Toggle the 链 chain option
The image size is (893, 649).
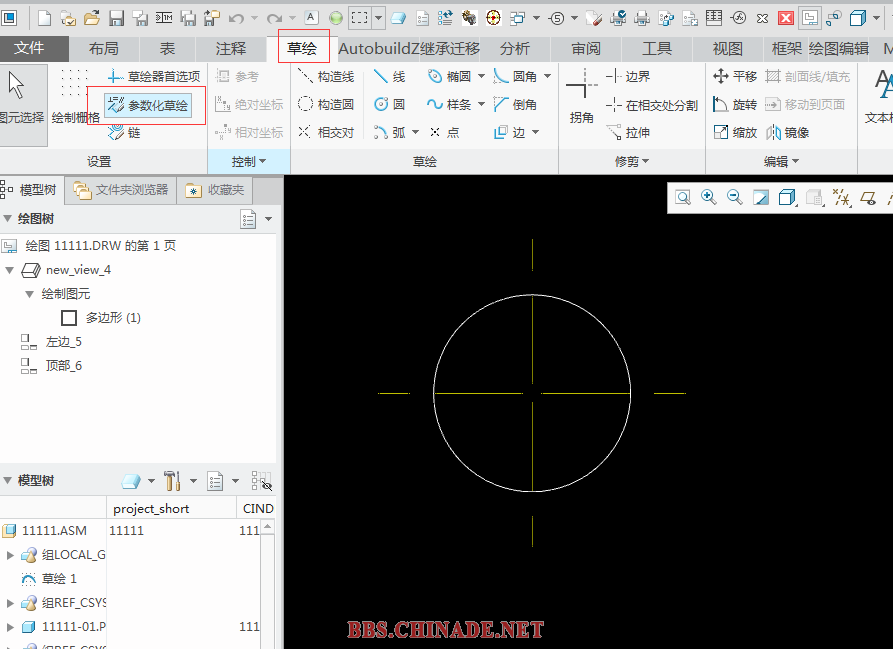(x=124, y=133)
